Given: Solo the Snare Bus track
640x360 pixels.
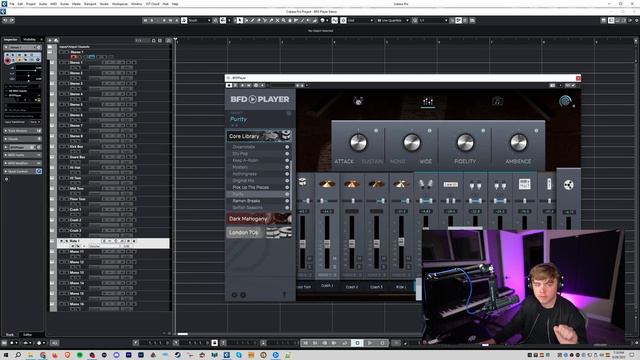Looking at the screenshot, I should pyautogui.click(x=66, y=157).
